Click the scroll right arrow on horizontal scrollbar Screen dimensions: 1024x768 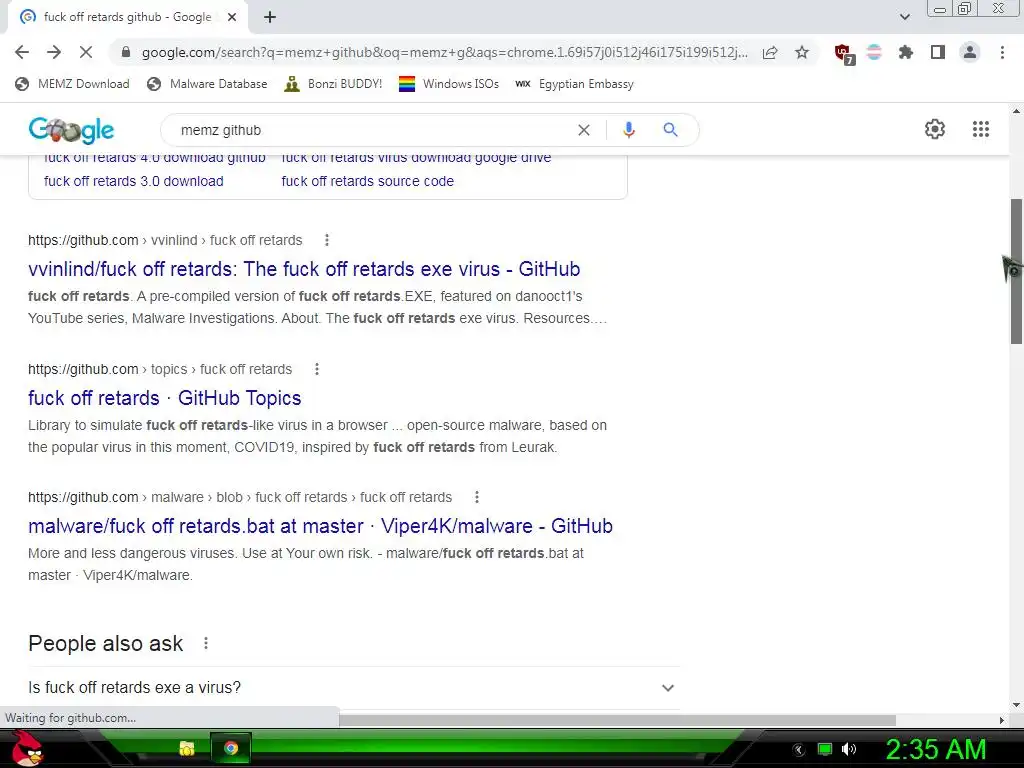click(x=1002, y=720)
